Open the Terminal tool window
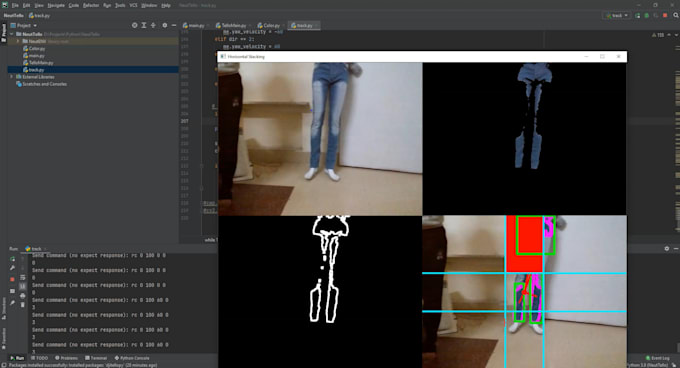This screenshot has width=680, height=368. coord(96,358)
